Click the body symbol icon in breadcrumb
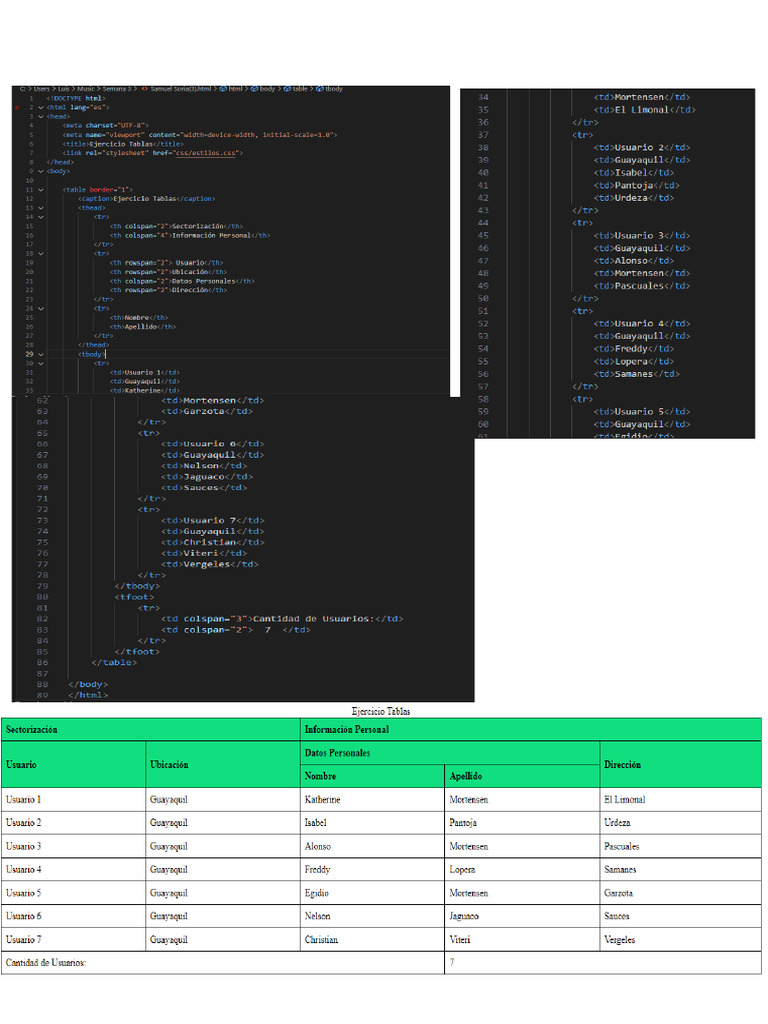Image resolution: width=768 pixels, height=1024 pixels. 254,89
